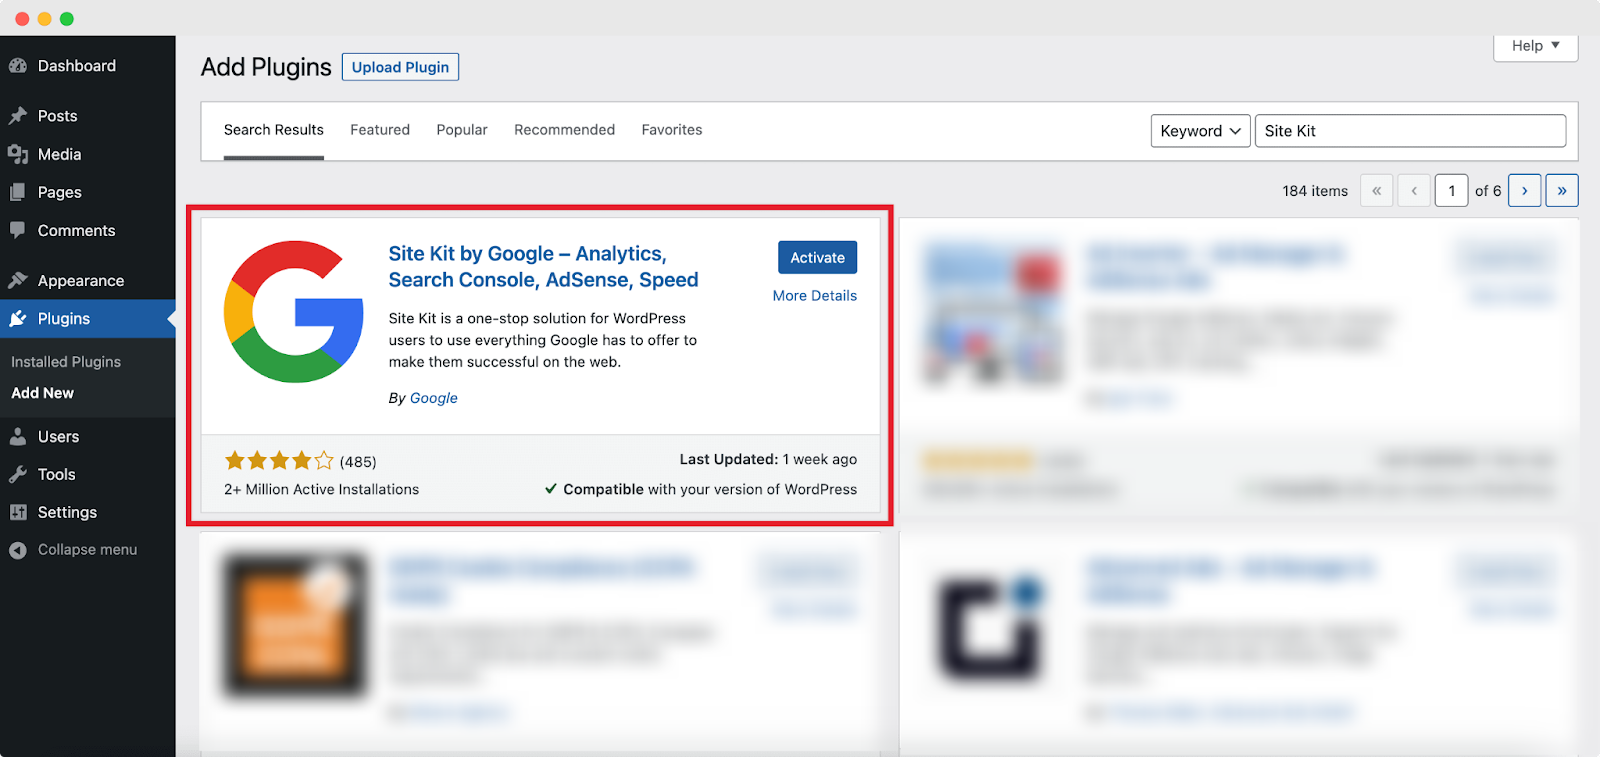The image size is (1600, 757).
Task: Switch to the Favorites tab
Action: (x=672, y=130)
